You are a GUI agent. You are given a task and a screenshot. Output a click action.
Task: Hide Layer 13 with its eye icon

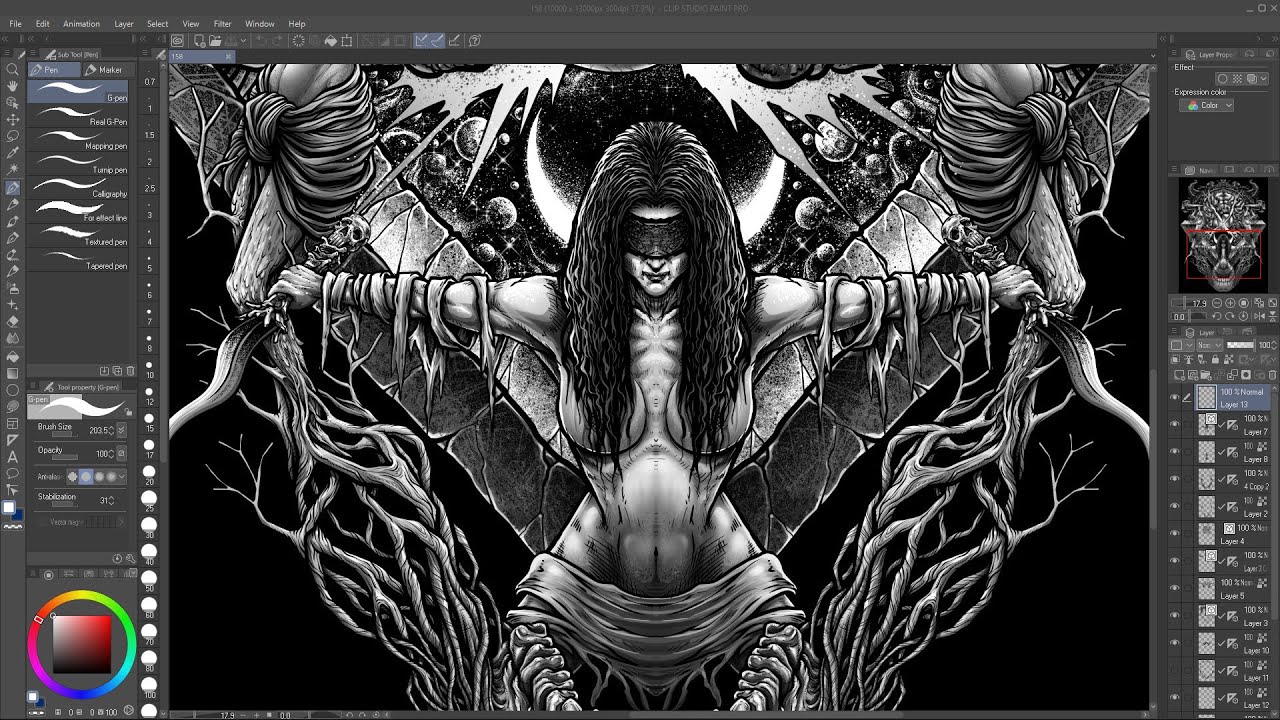1175,397
